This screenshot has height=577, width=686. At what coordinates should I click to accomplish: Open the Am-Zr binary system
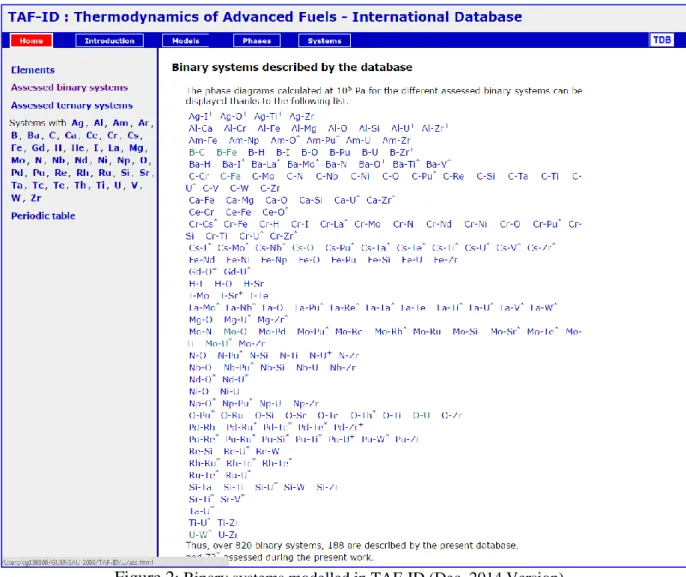(x=396, y=140)
